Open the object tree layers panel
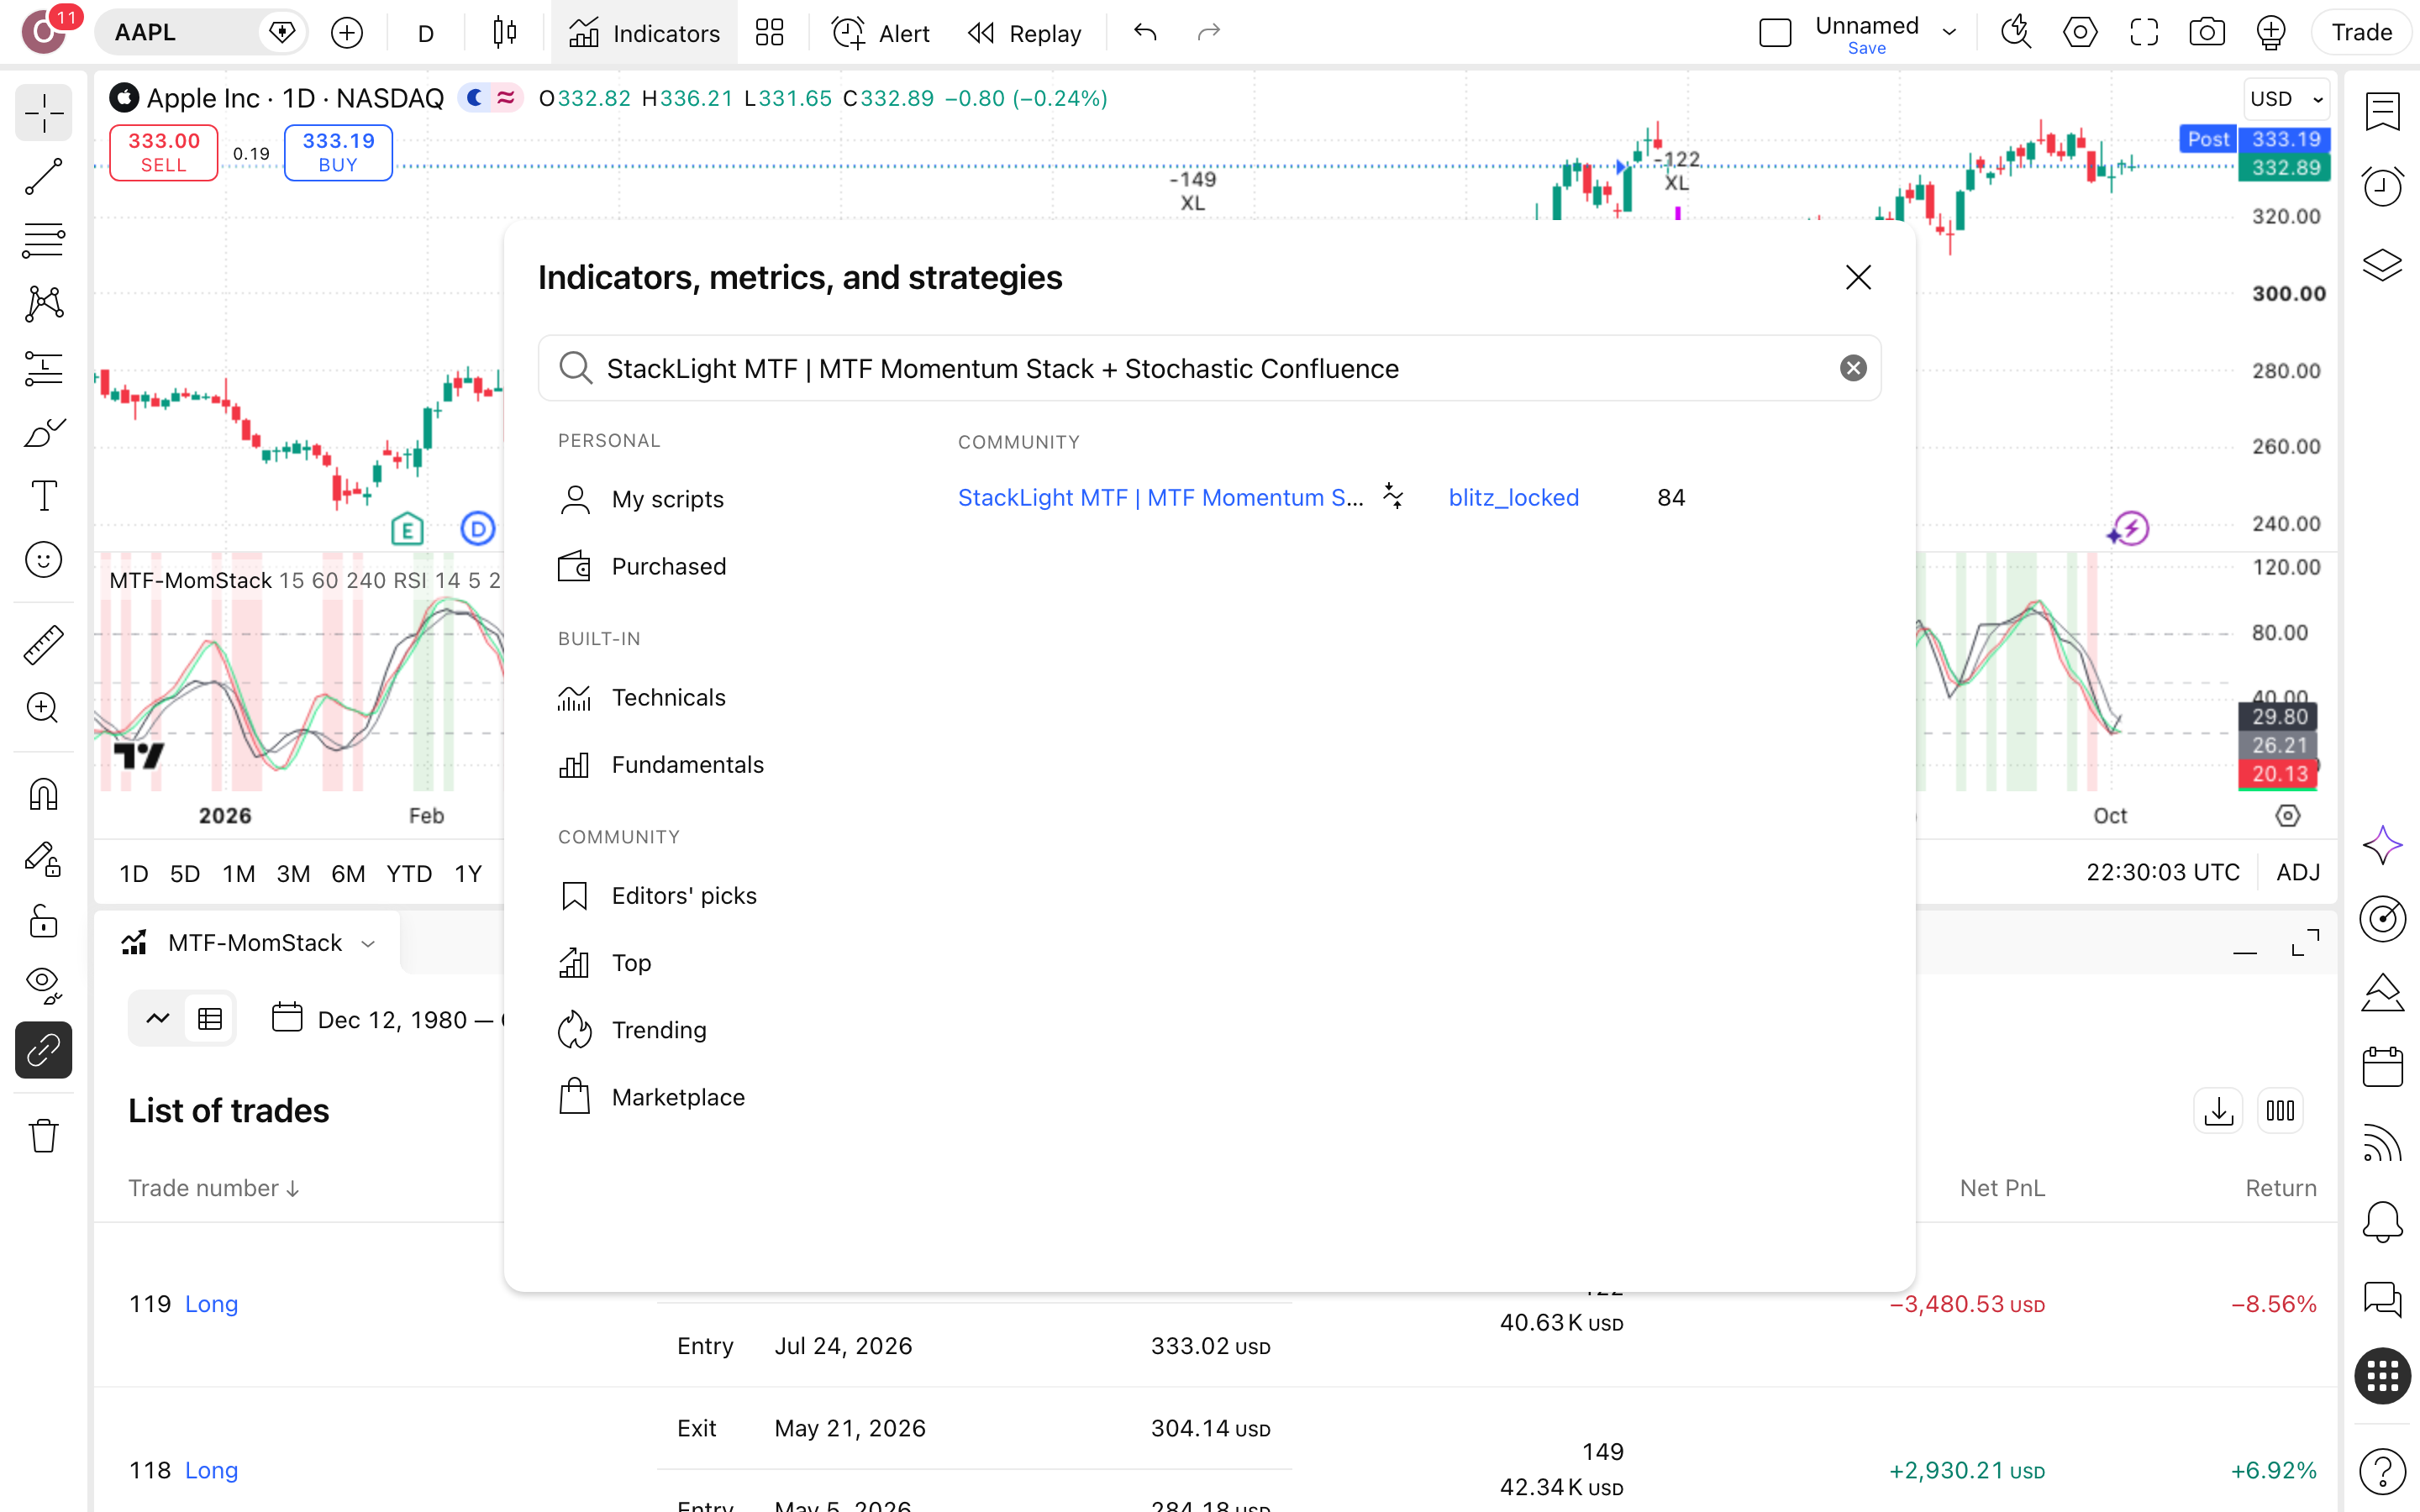This screenshot has width=2420, height=1512. (x=2383, y=265)
